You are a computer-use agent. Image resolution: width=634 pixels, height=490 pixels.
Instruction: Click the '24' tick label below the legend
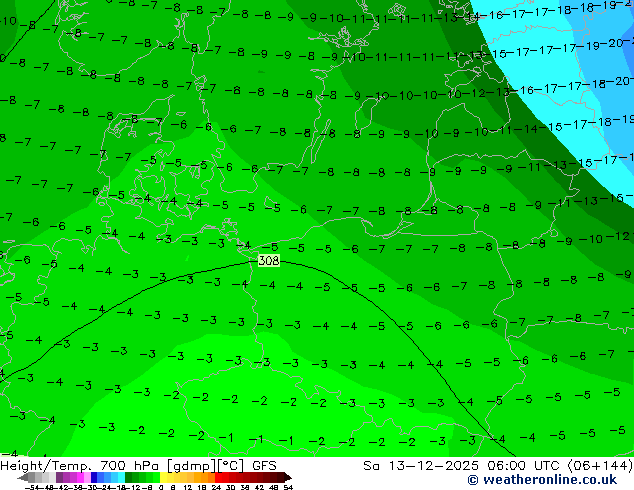click(x=216, y=487)
